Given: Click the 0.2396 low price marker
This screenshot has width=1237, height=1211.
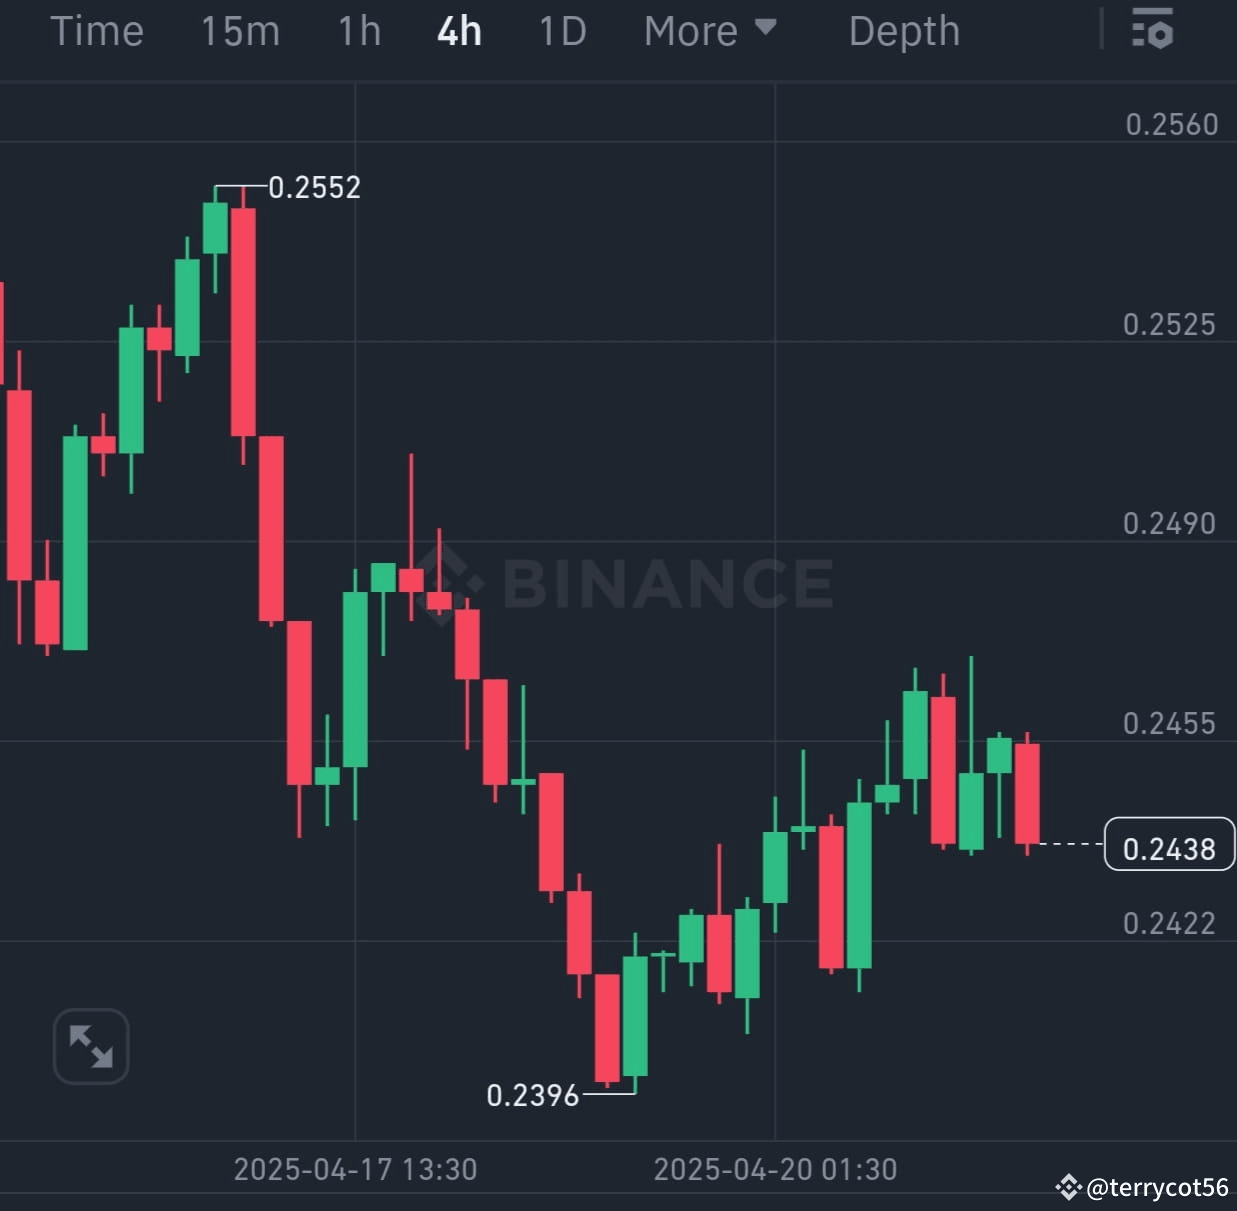Looking at the screenshot, I should pyautogui.click(x=532, y=1094).
